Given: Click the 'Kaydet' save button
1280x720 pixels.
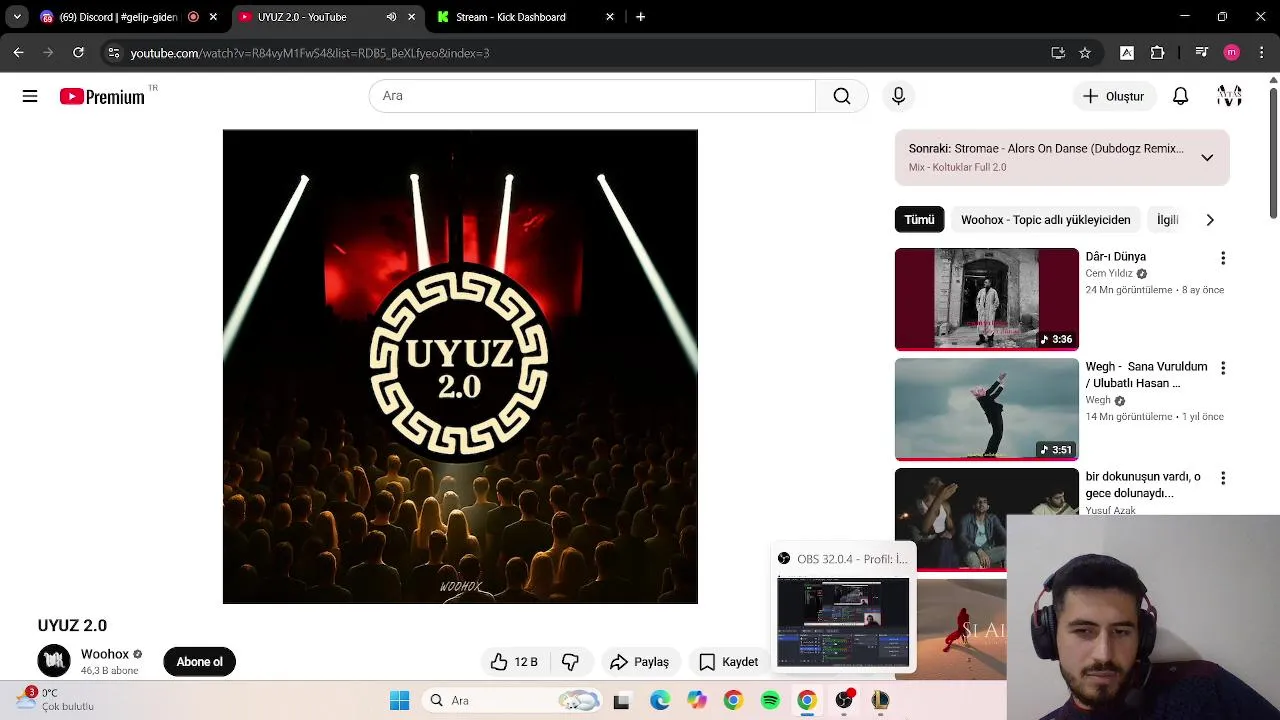Looking at the screenshot, I should [728, 662].
